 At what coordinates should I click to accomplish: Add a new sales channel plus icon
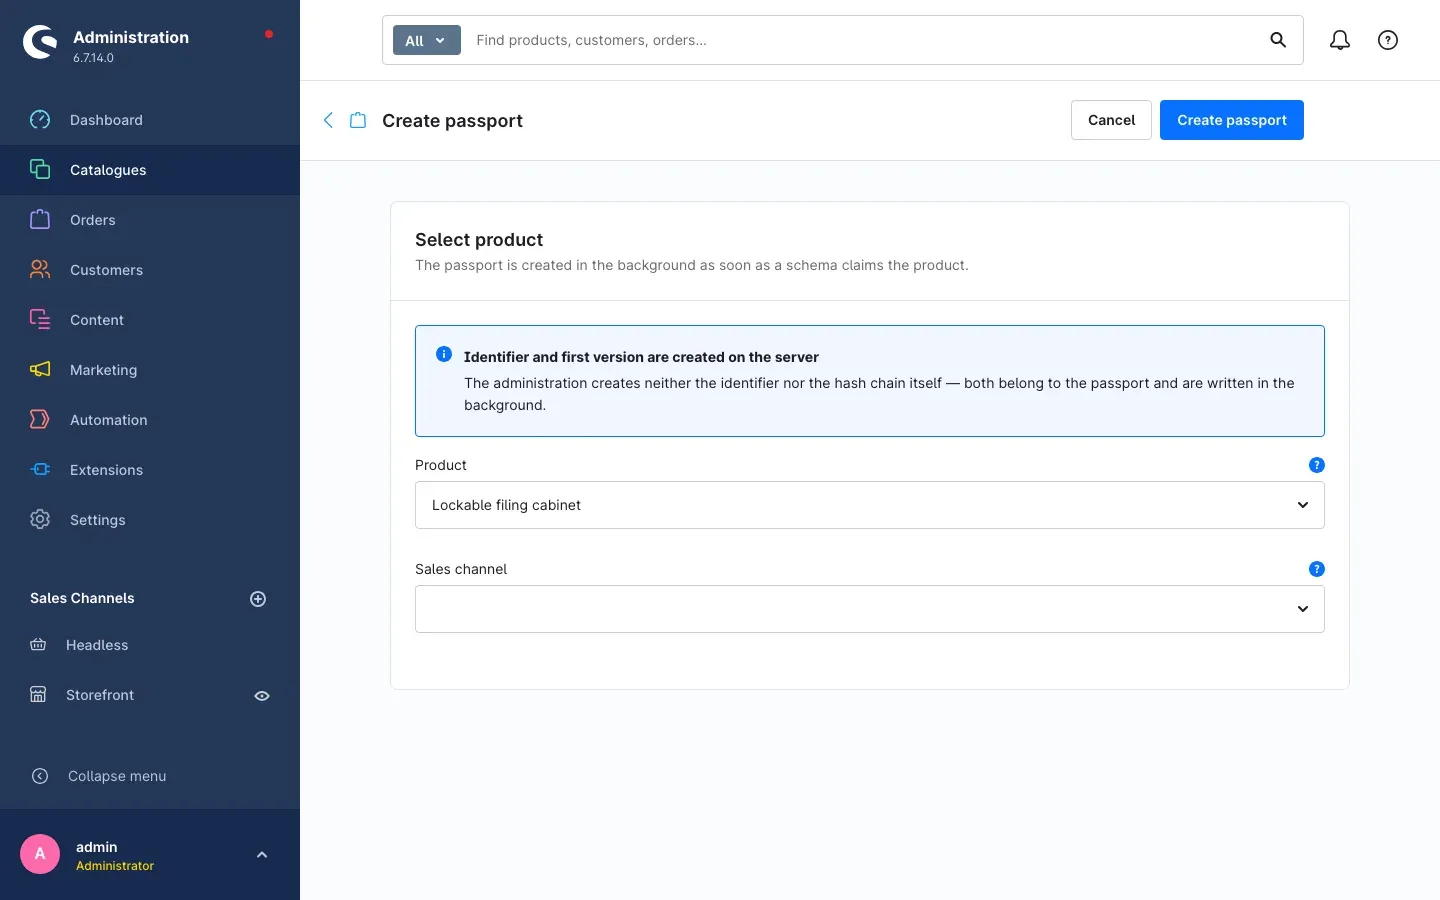click(258, 599)
